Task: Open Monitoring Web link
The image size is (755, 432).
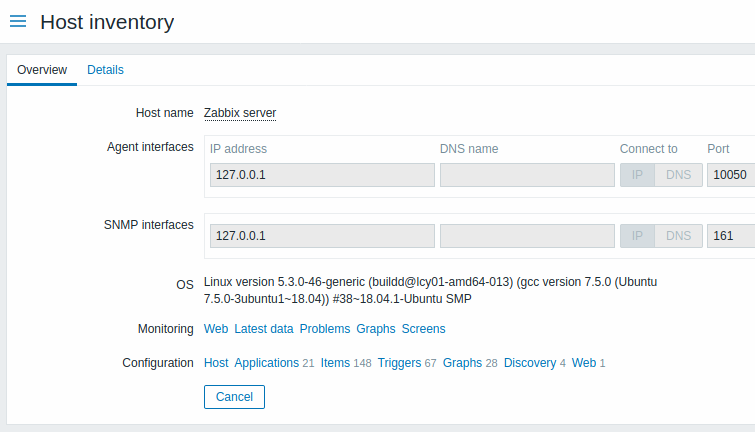Action: pyautogui.click(x=216, y=329)
